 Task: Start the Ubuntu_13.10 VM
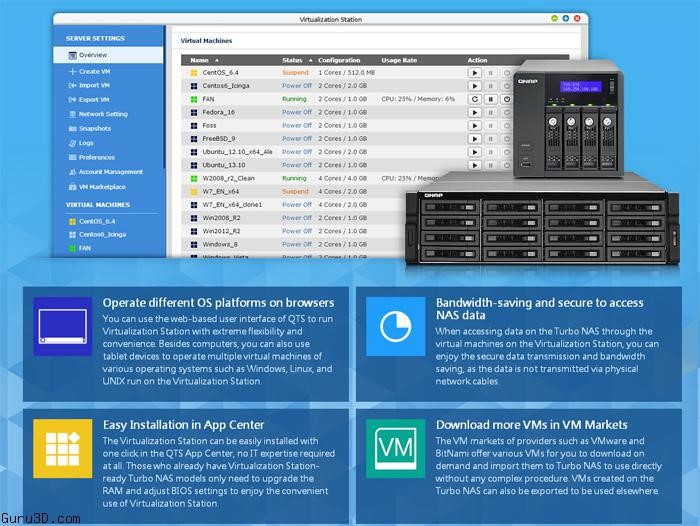coord(475,165)
